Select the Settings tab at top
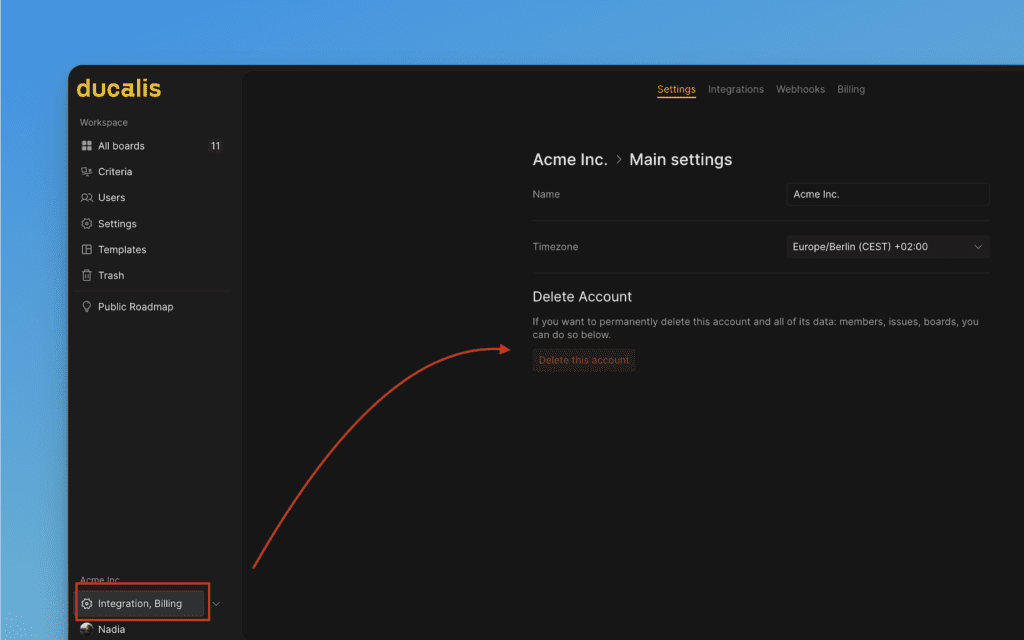The width and height of the screenshot is (1024, 640). click(676, 90)
